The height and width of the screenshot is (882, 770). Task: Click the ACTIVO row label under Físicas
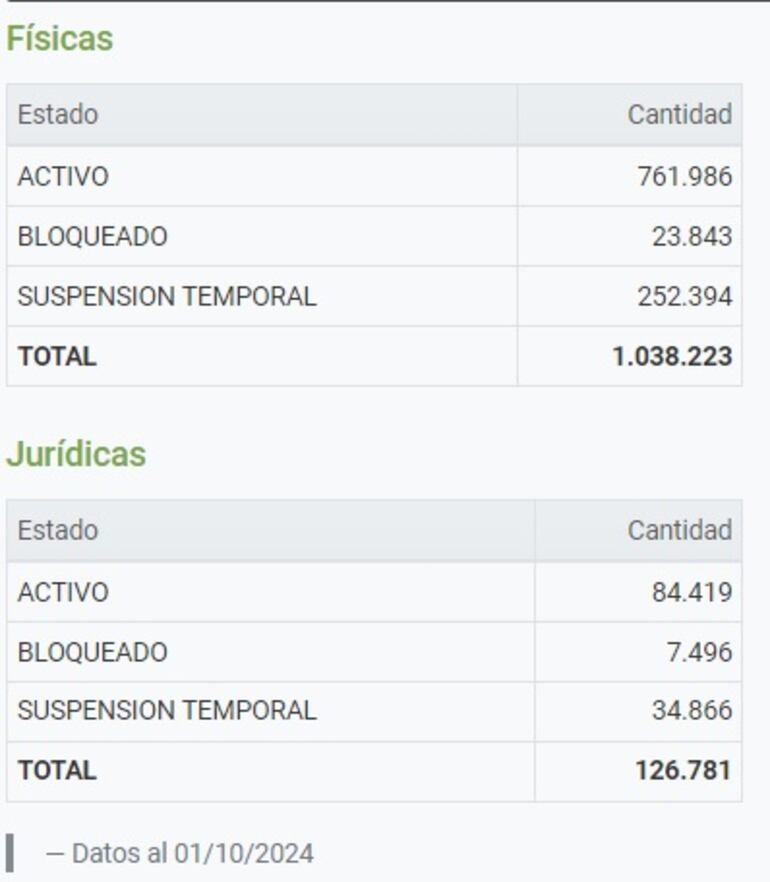(x=63, y=177)
